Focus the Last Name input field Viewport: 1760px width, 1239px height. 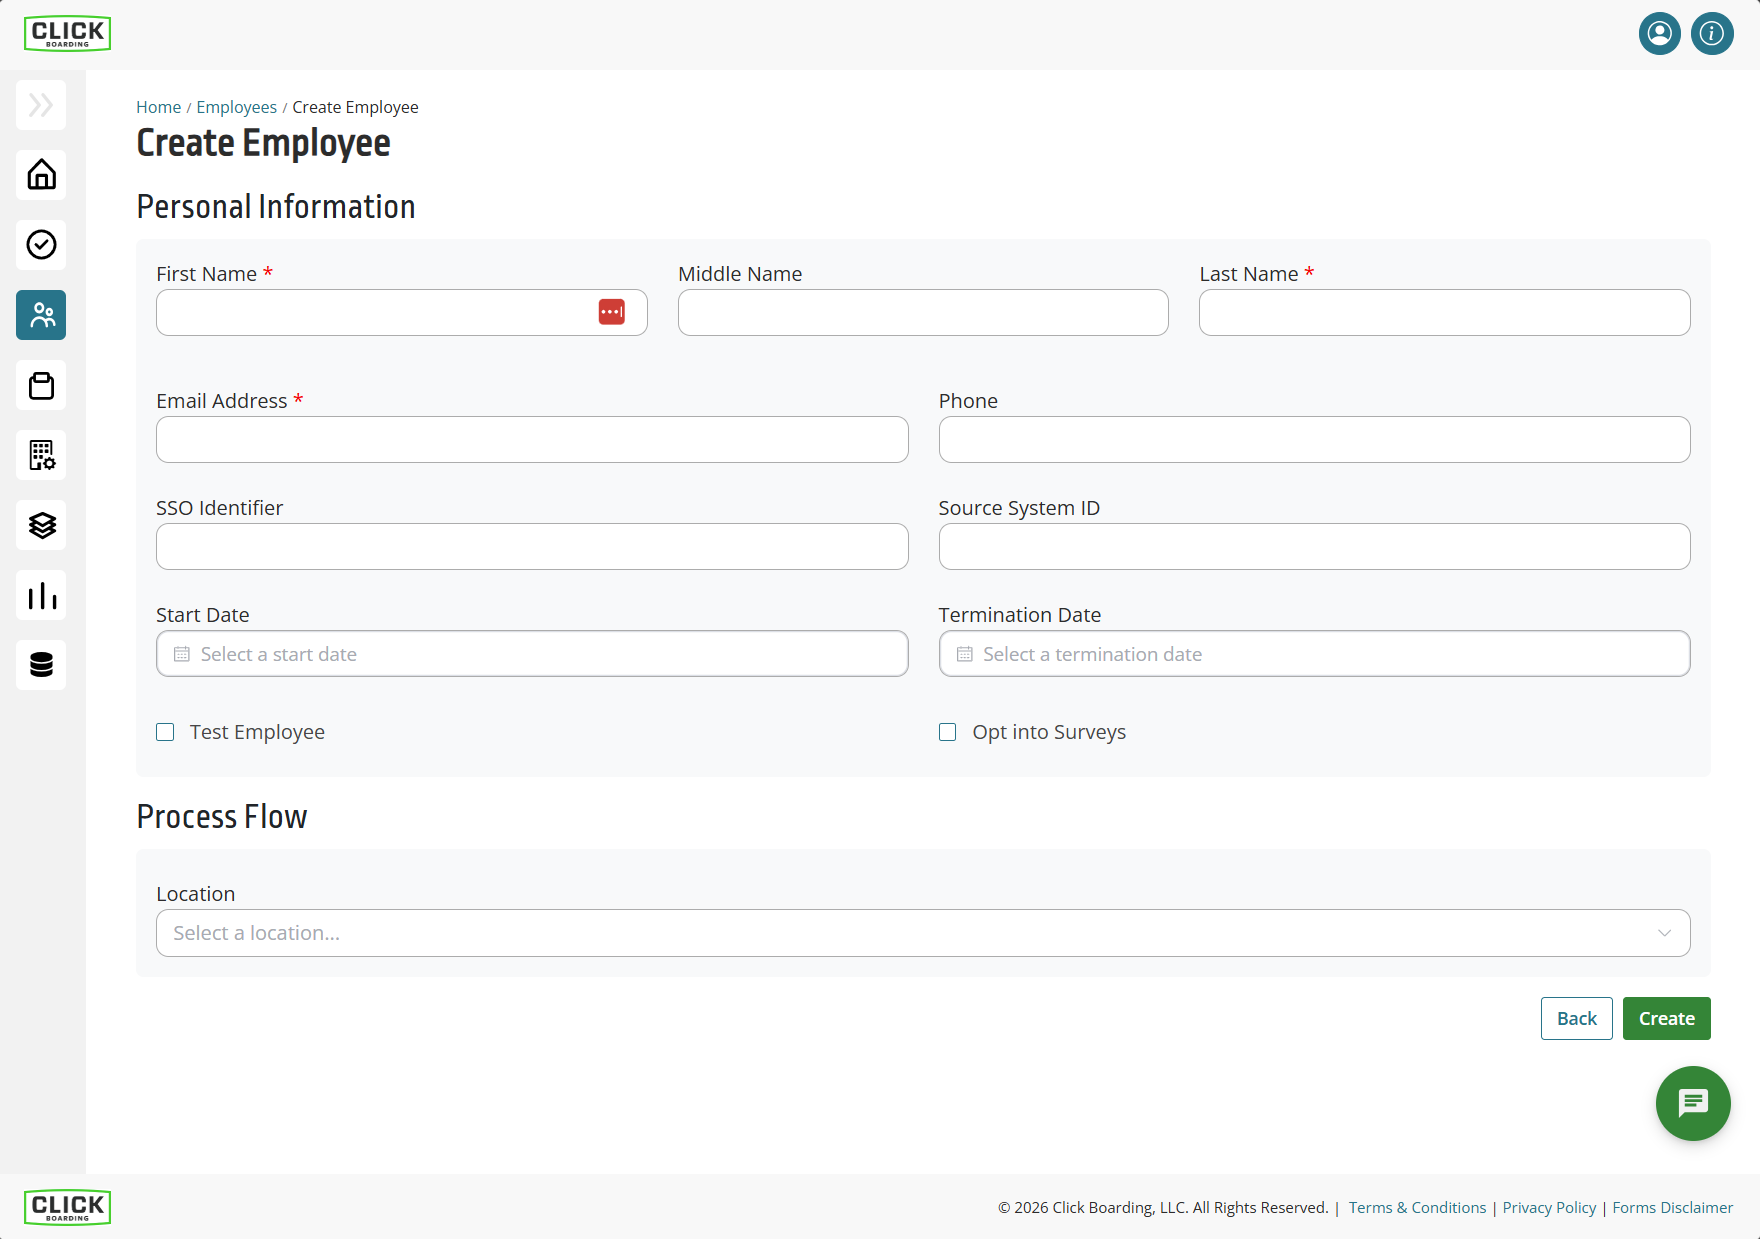tap(1444, 312)
